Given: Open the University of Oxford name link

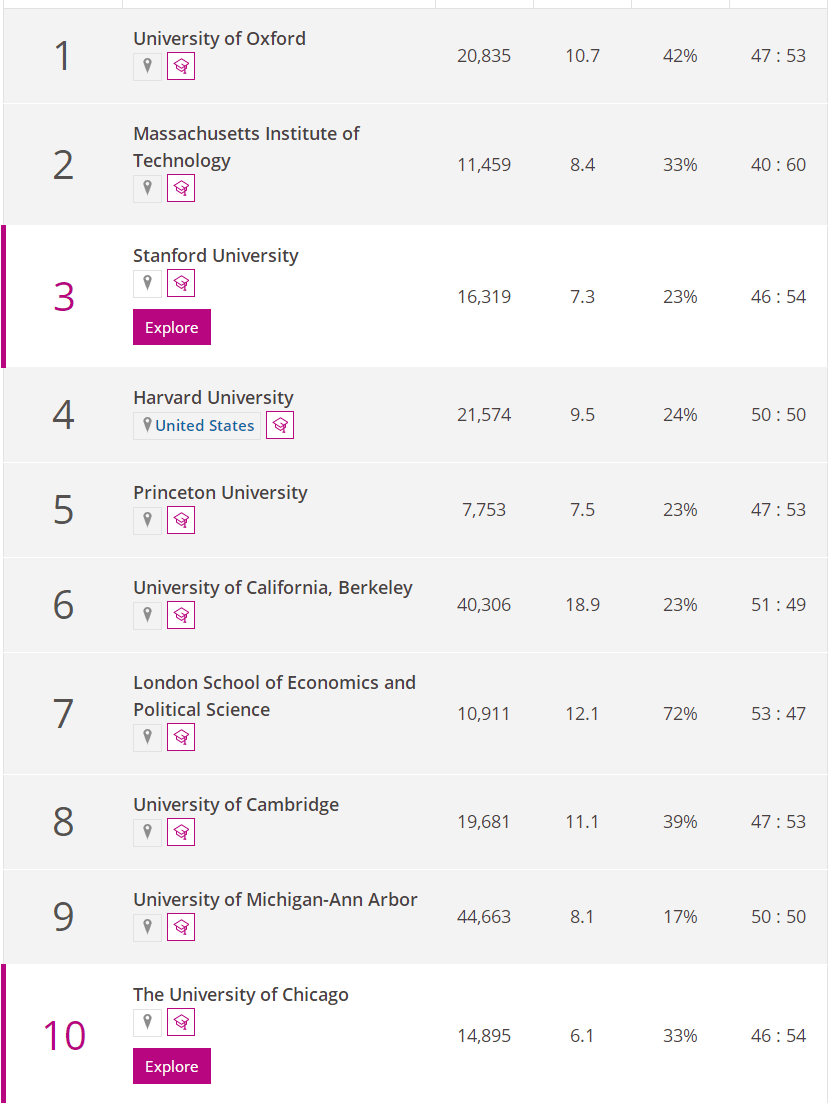Looking at the screenshot, I should click(x=219, y=39).
